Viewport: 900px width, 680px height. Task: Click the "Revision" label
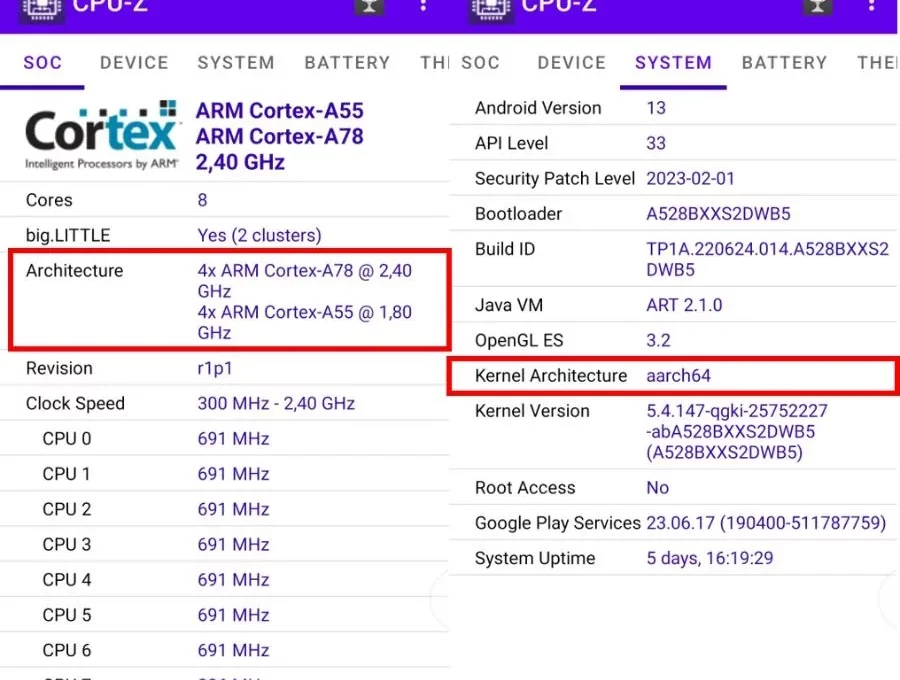[59, 368]
